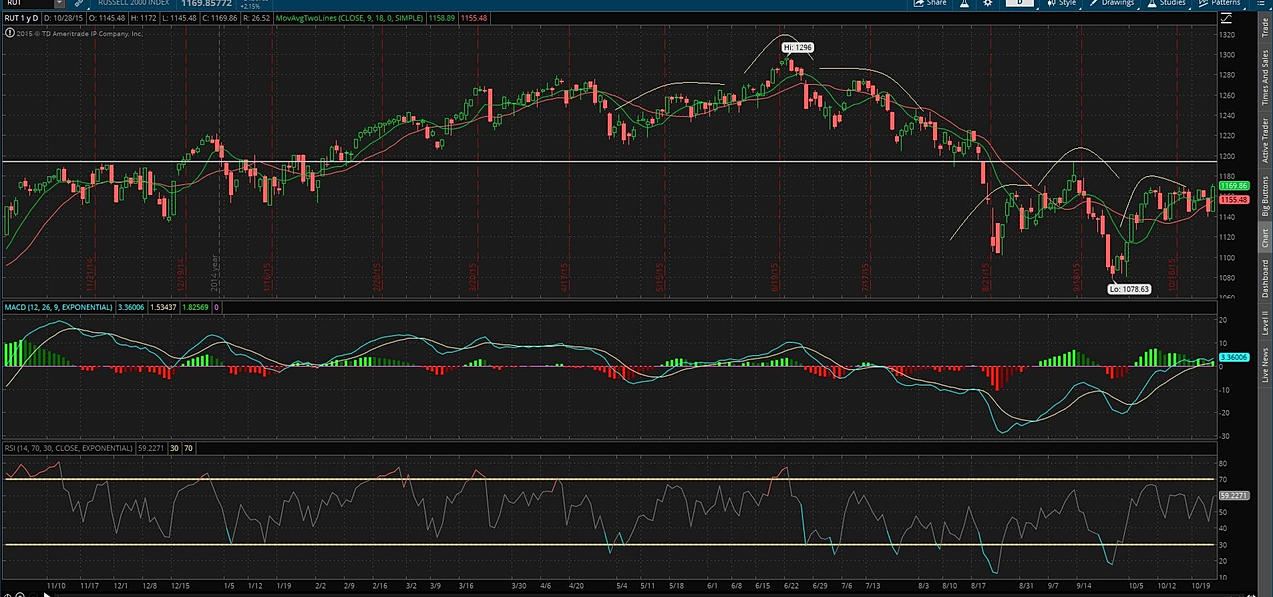Image resolution: width=1273 pixels, height=597 pixels.
Task: Click the MACD value 1.53437 in header
Action: pos(162,308)
